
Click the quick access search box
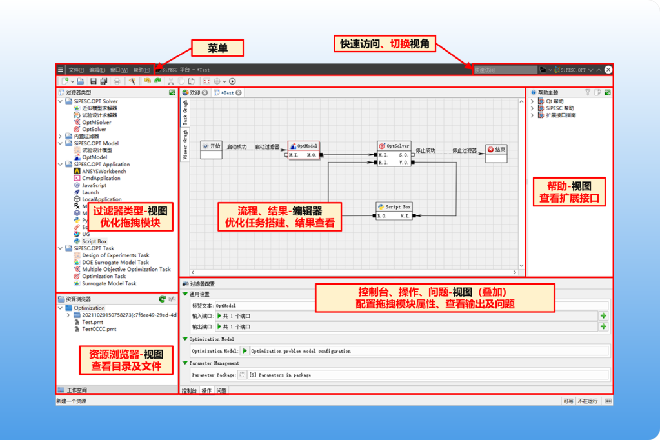(505, 70)
